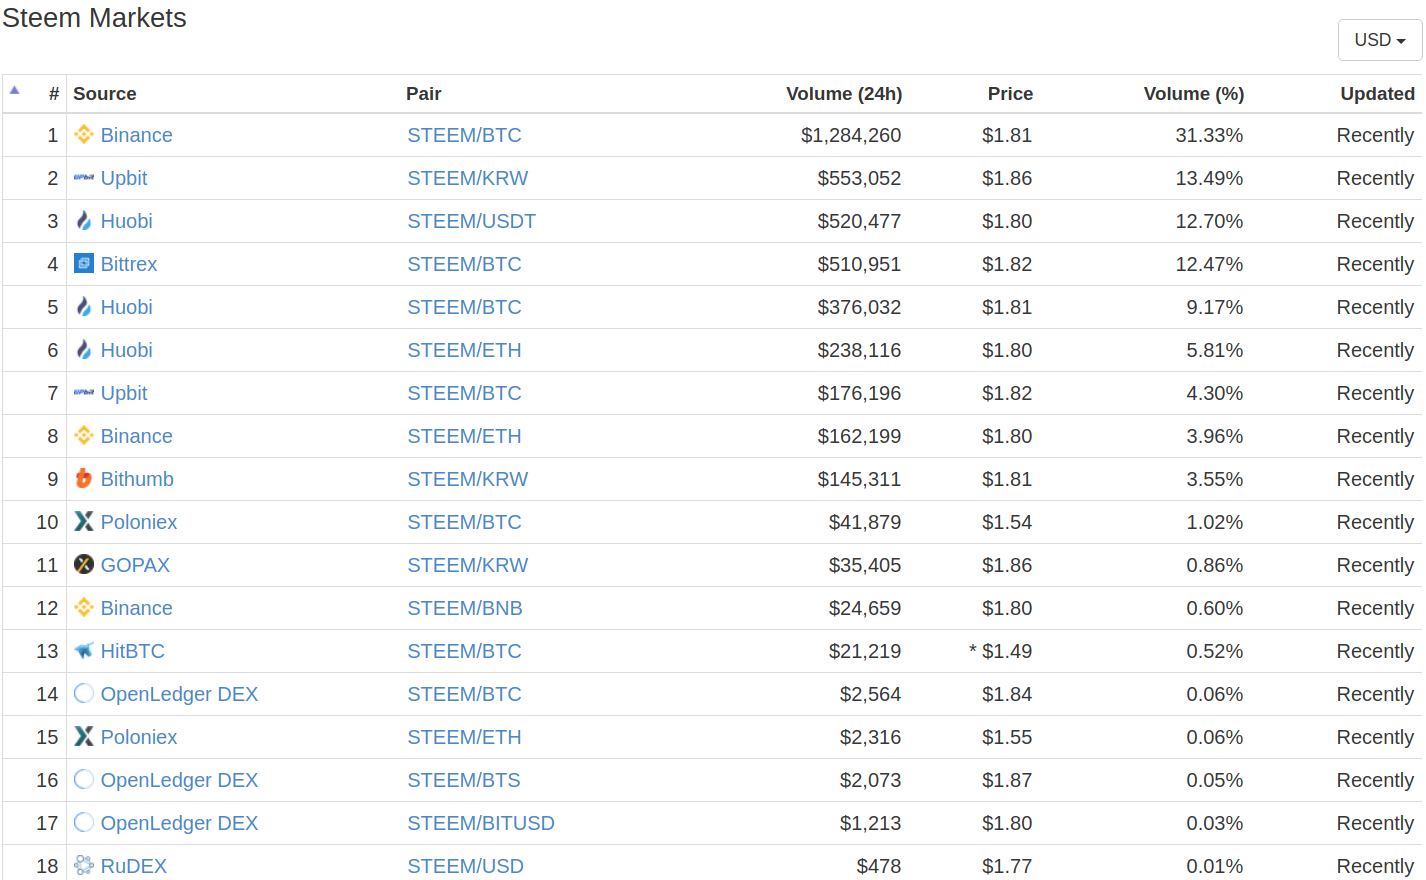The width and height of the screenshot is (1426, 880).
Task: Open Poloniex link in row 10
Action: (139, 522)
